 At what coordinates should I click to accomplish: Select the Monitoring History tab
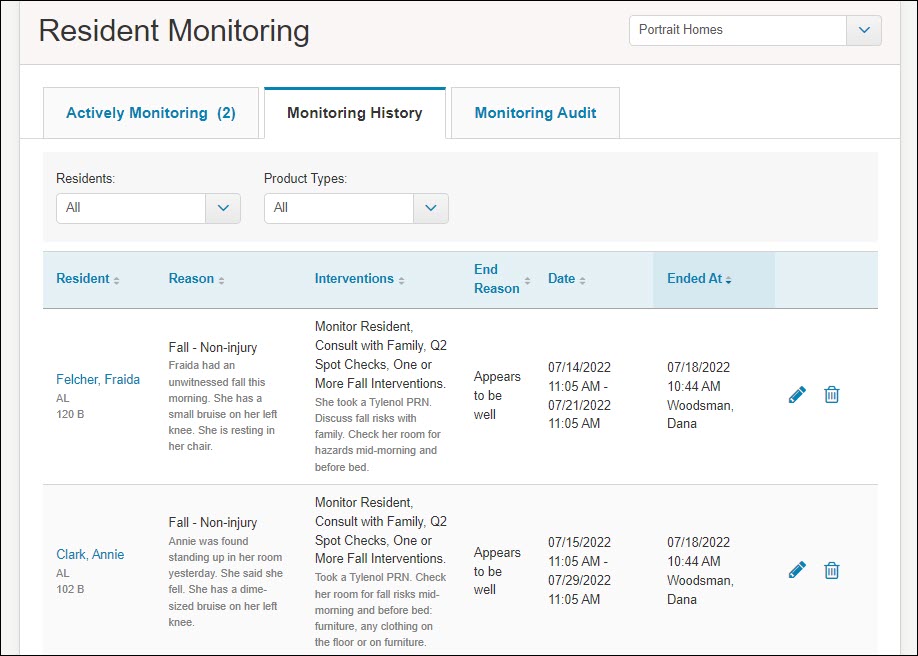355,113
